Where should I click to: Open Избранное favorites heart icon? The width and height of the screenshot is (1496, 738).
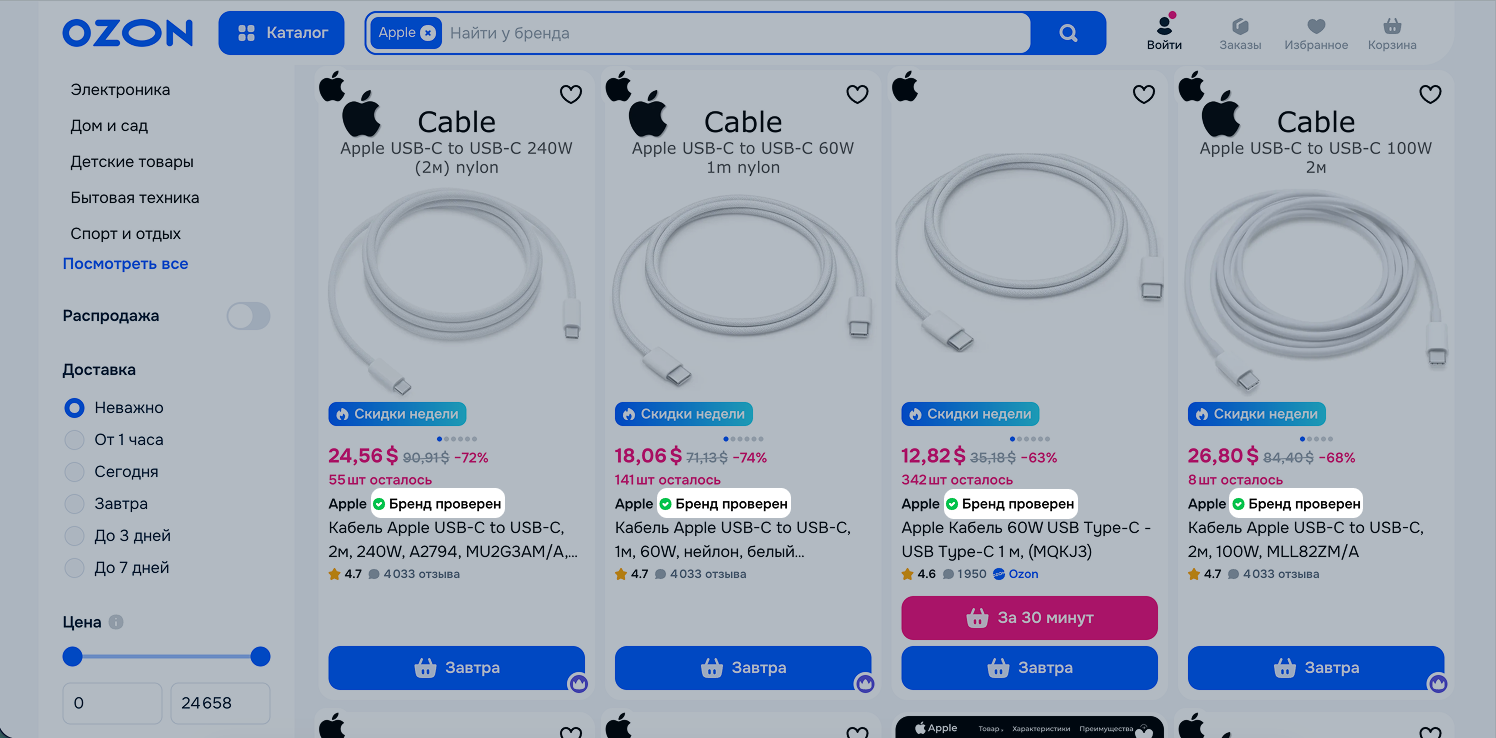tap(1316, 26)
